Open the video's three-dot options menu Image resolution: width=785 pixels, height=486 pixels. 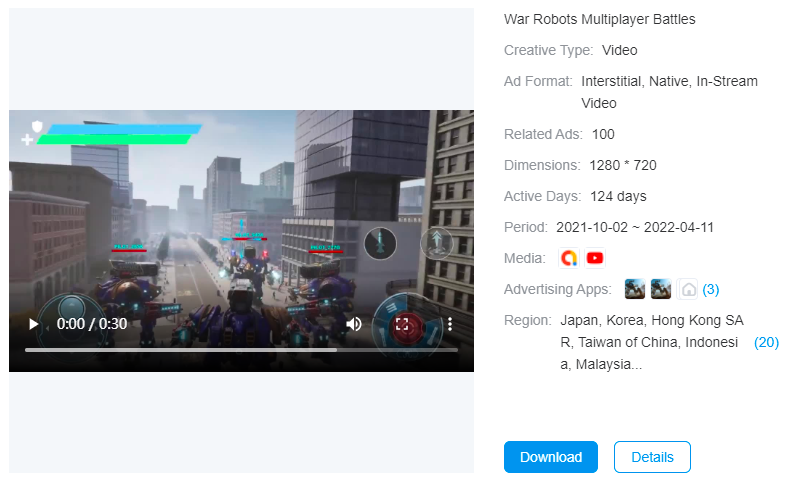coord(450,324)
